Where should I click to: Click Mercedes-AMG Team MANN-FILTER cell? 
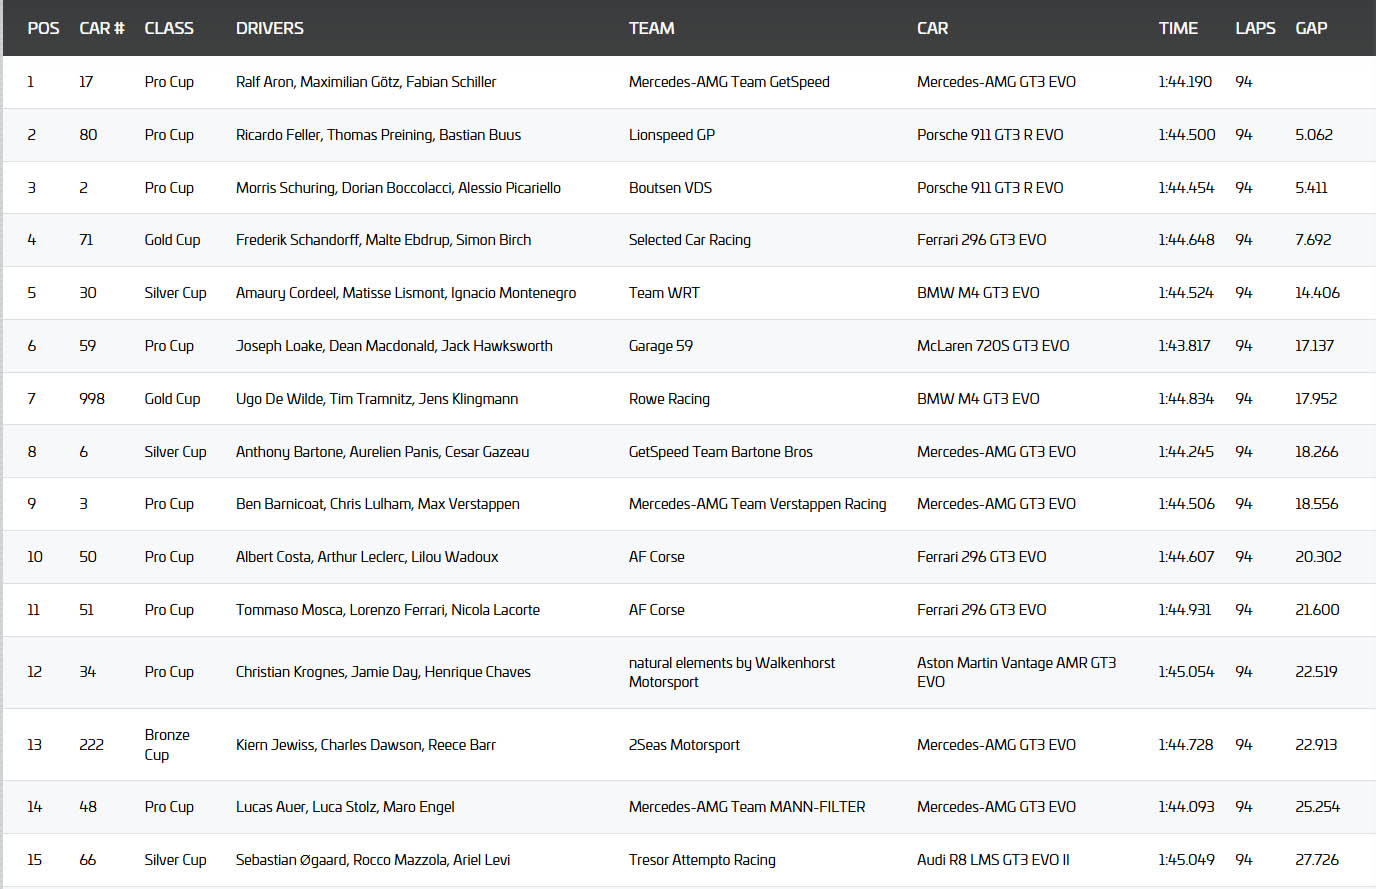point(747,807)
